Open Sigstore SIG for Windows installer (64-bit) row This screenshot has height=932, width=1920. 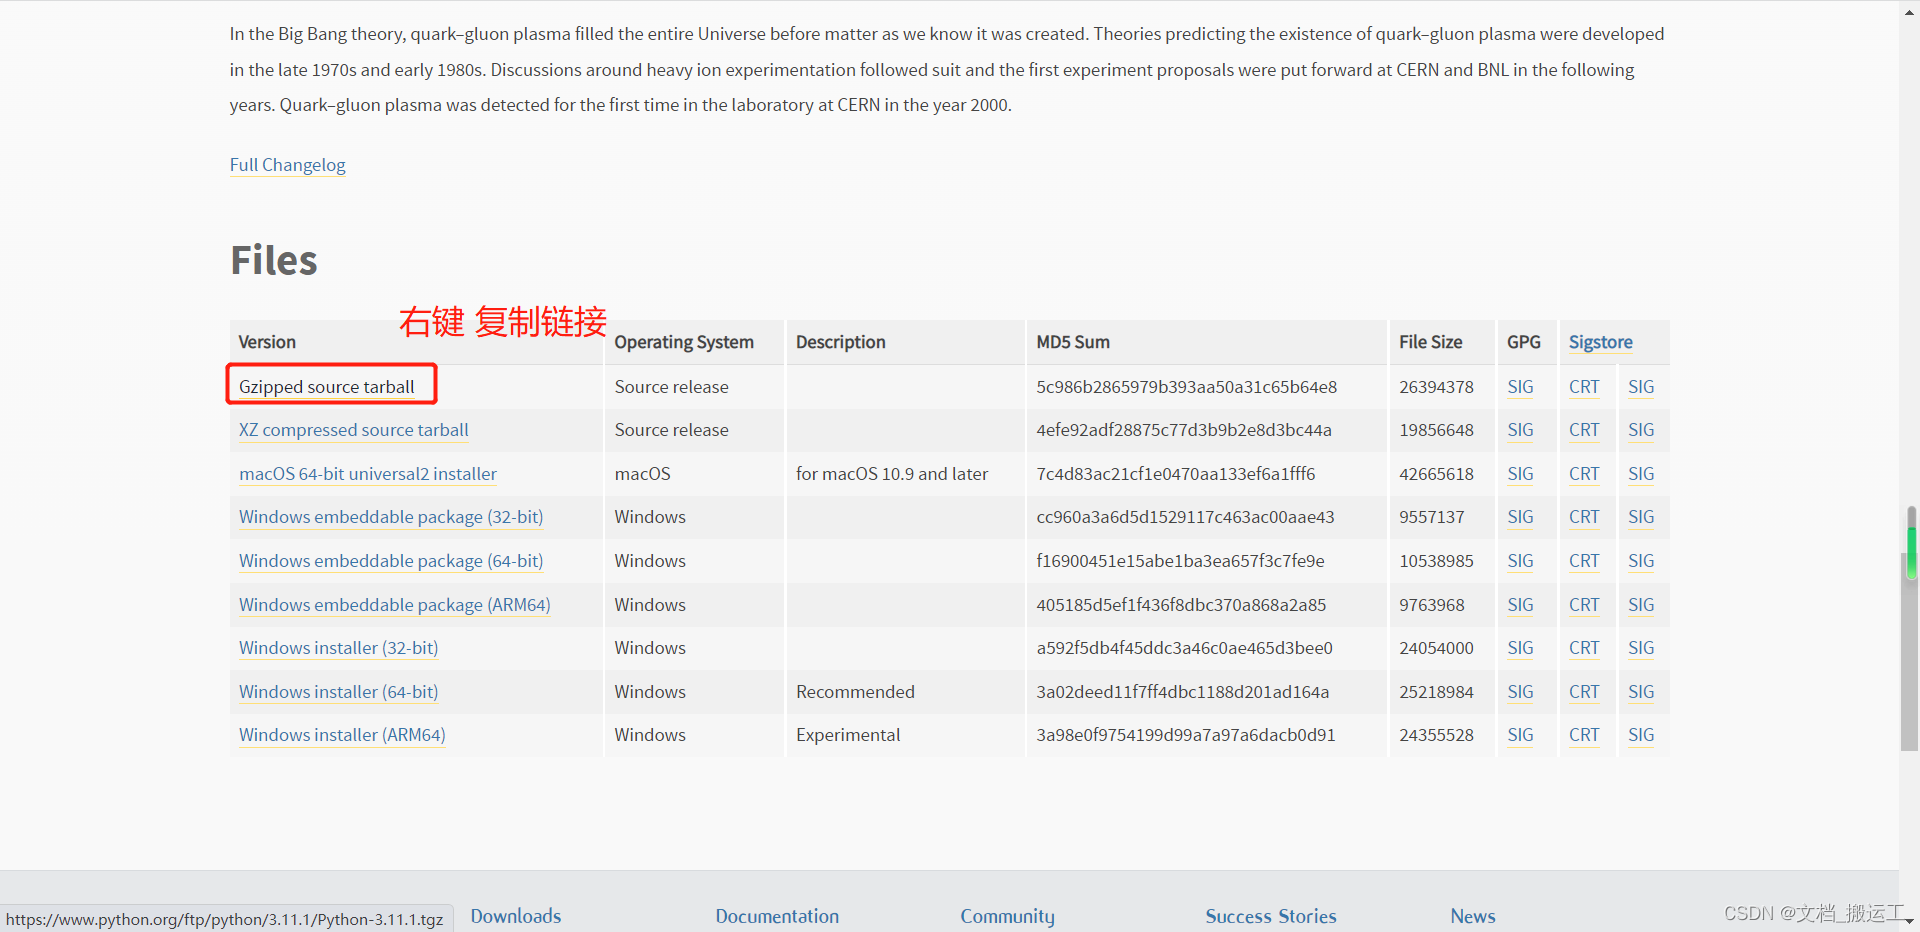pos(1641,692)
